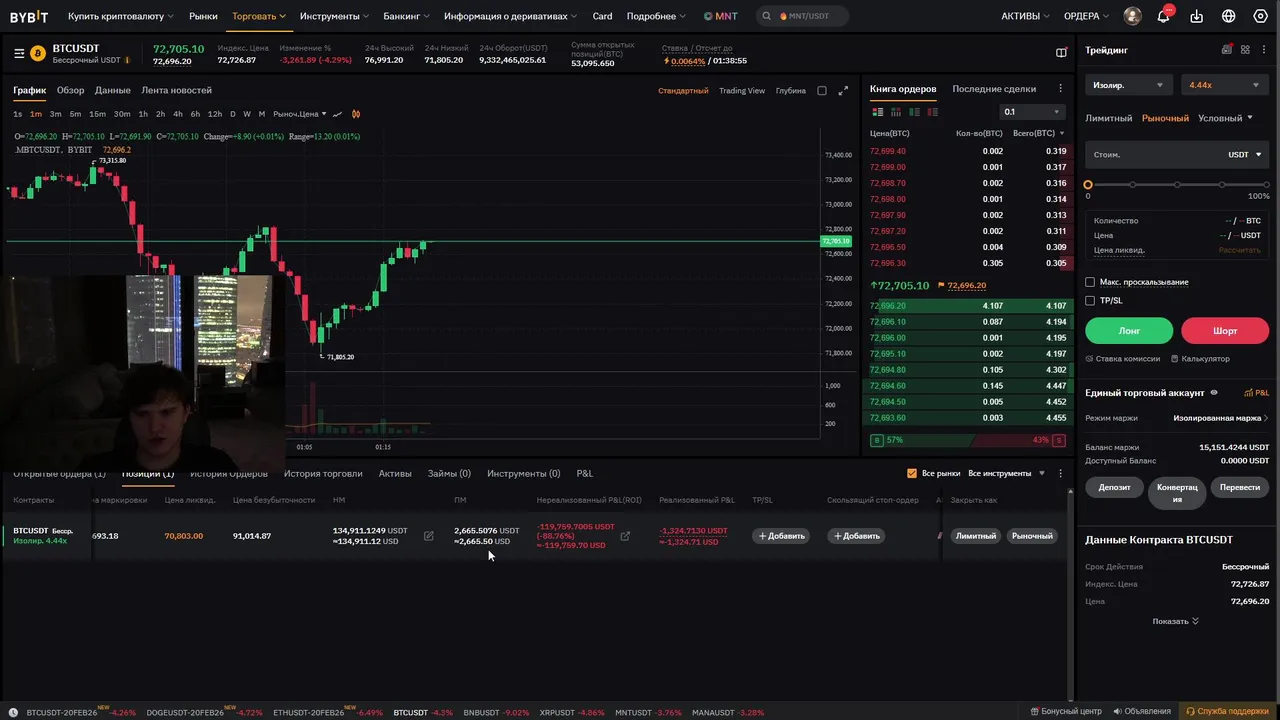The image size is (1280, 720).
Task: Open the top-right settings icon
Action: pyautogui.click(x=1260, y=16)
